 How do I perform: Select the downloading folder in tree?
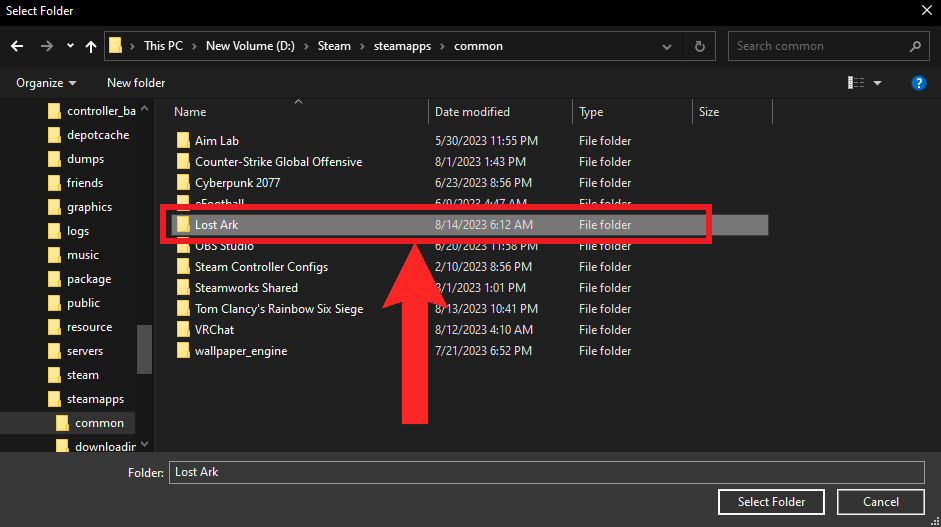[x=105, y=447]
